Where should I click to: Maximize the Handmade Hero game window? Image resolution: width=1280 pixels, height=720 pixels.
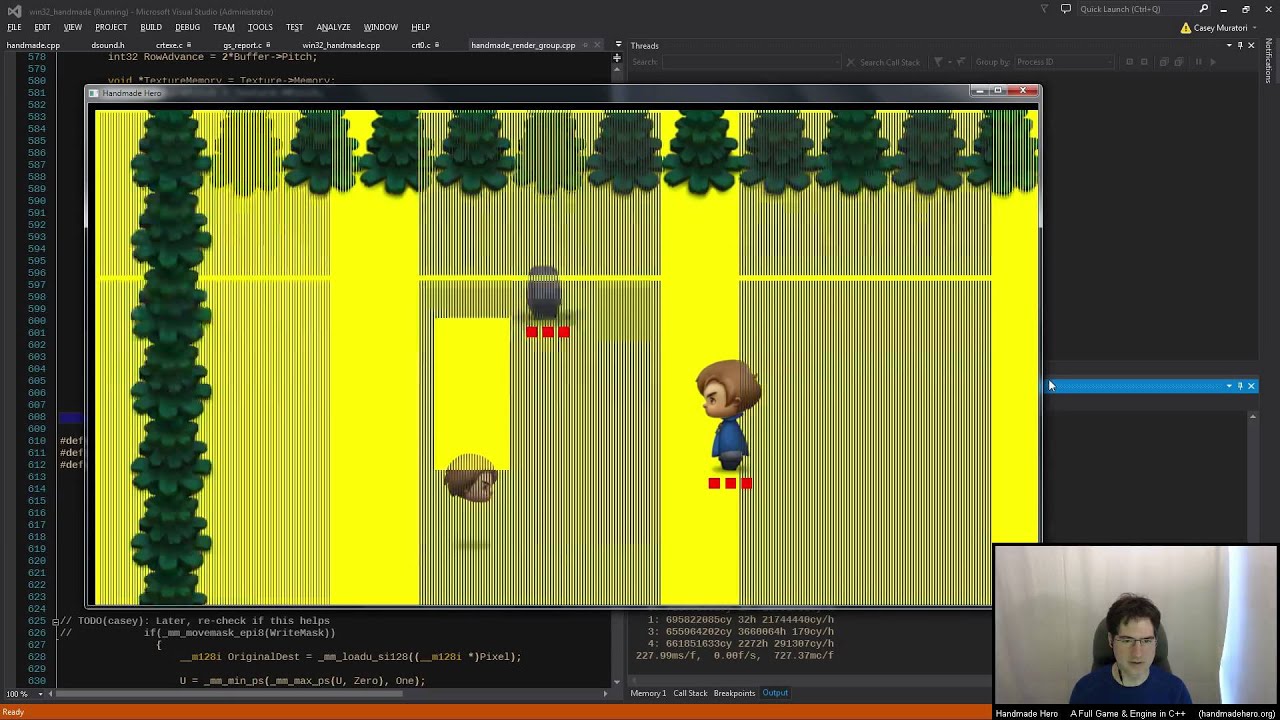(997, 91)
